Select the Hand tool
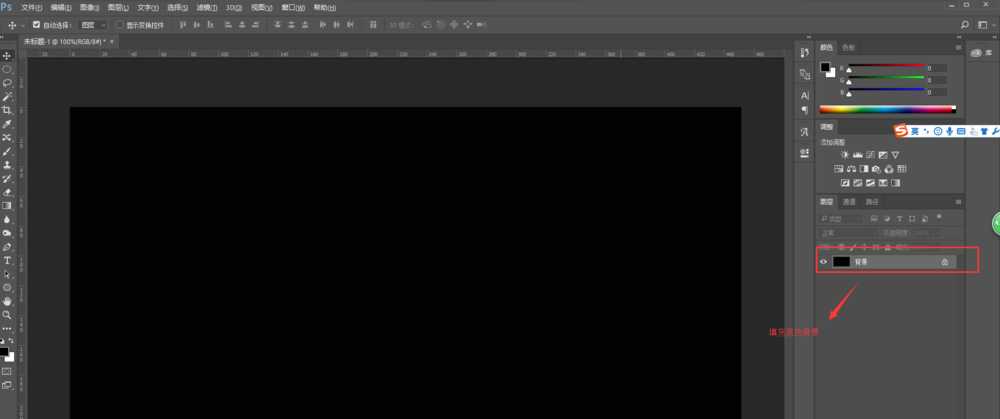 (7, 300)
